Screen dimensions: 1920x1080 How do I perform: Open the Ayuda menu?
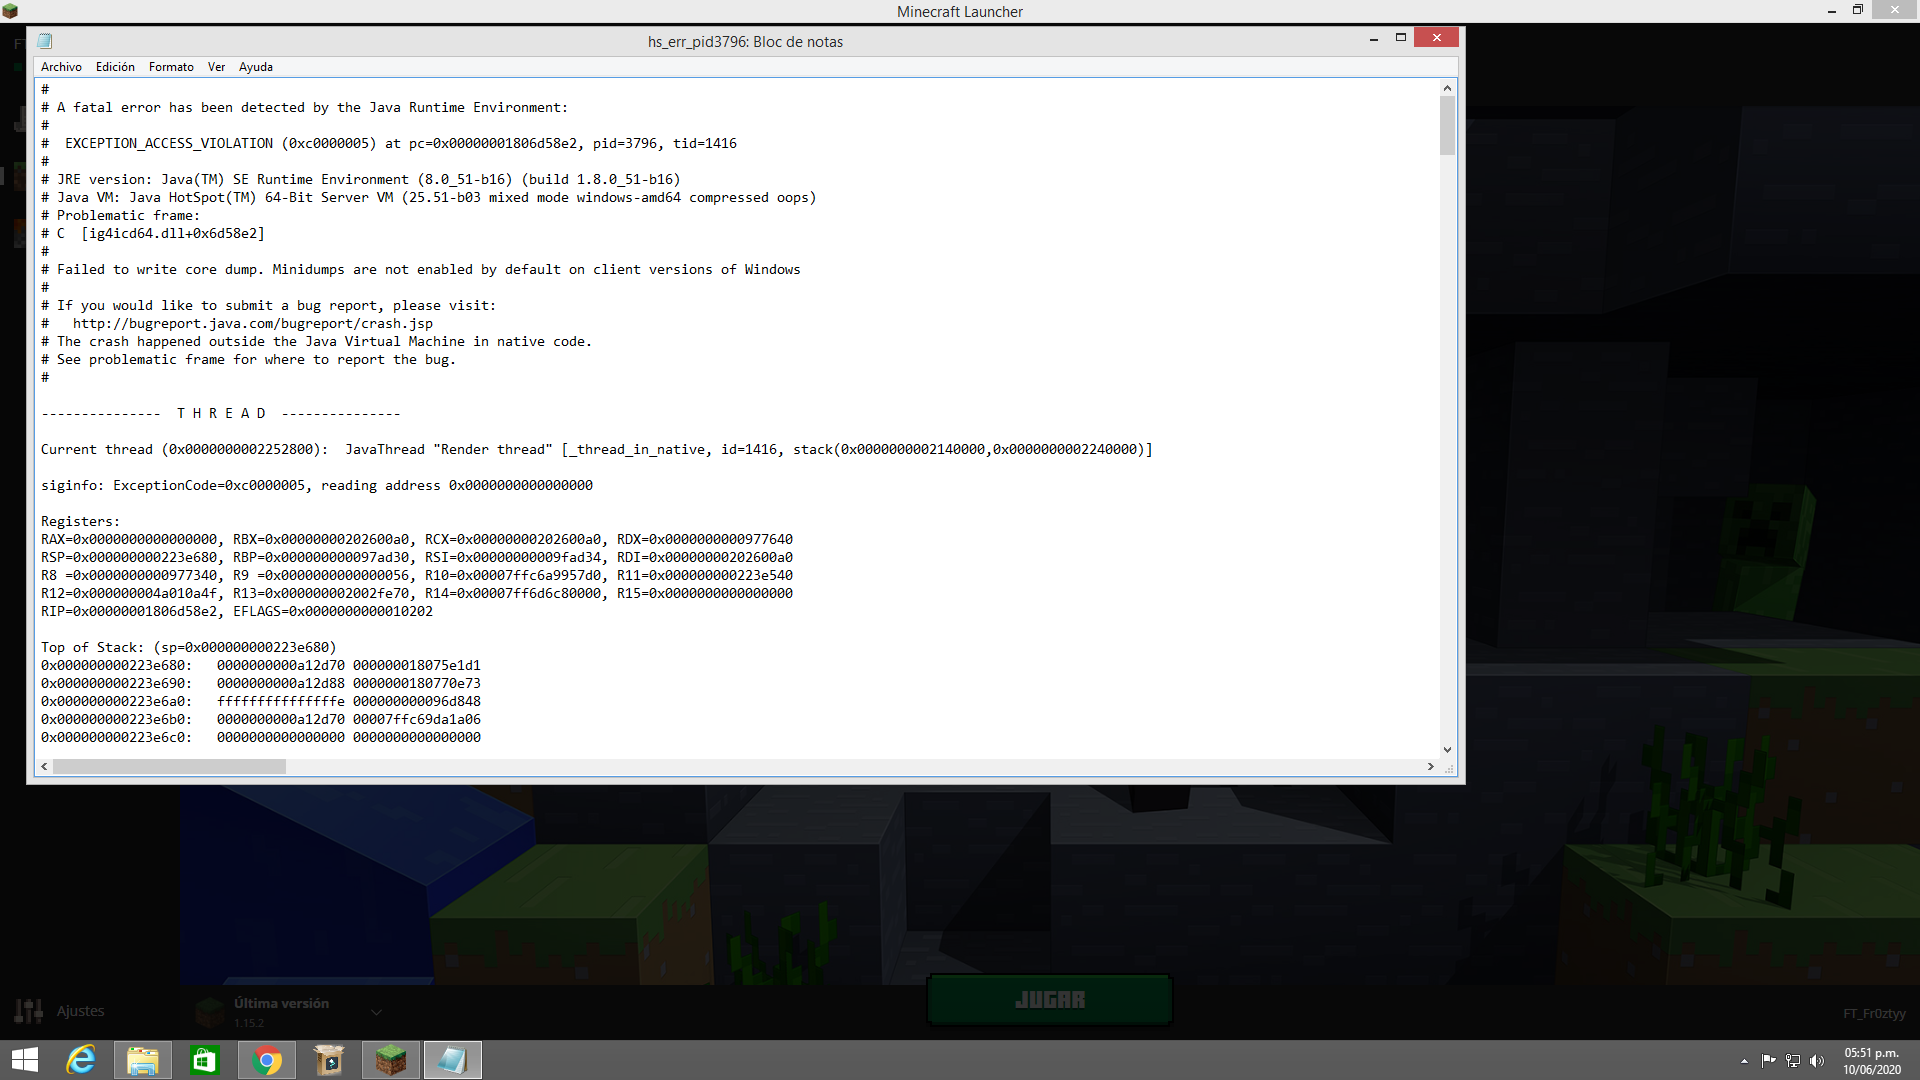point(256,67)
